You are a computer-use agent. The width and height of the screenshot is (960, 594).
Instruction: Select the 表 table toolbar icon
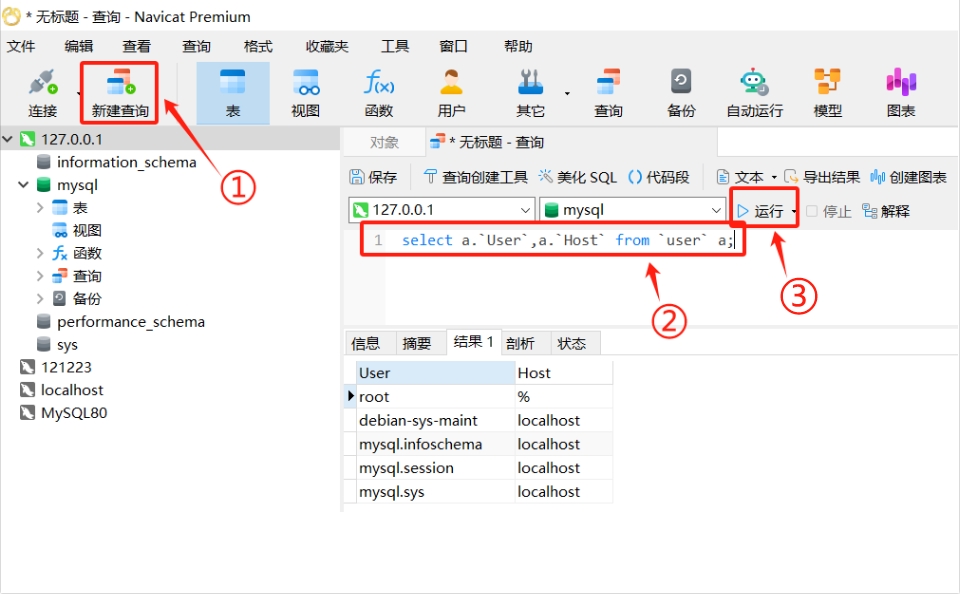[233, 93]
